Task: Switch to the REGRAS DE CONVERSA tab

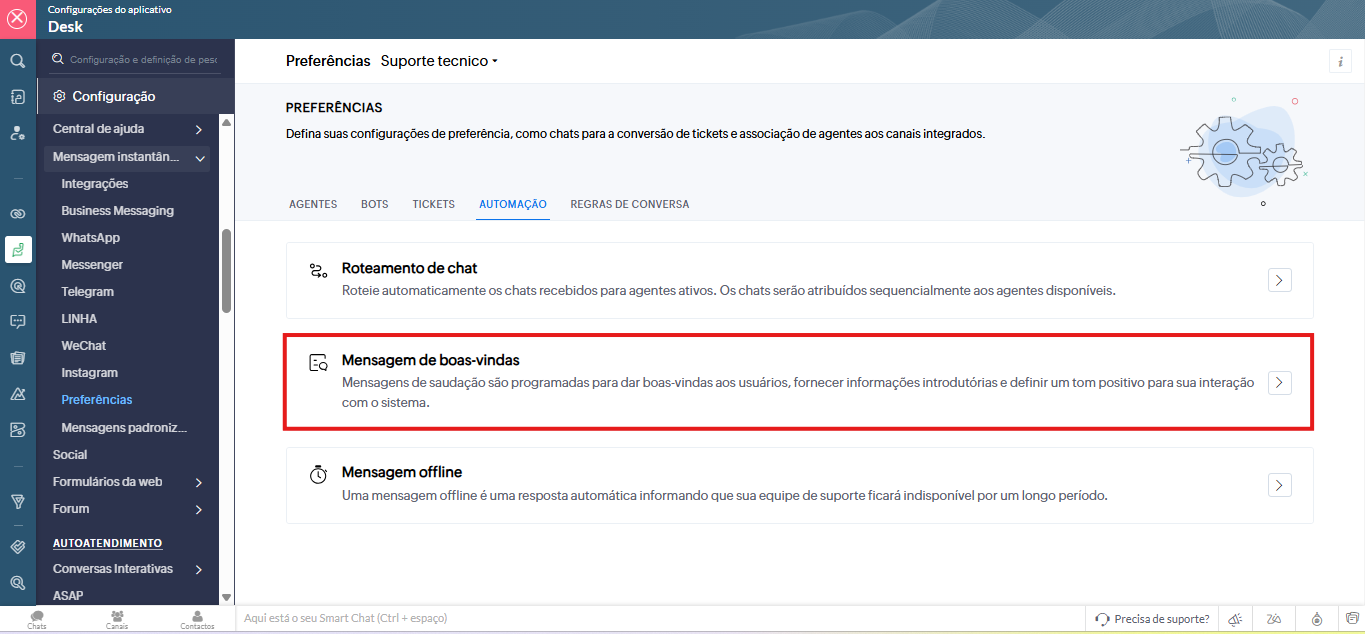Action: pyautogui.click(x=629, y=204)
